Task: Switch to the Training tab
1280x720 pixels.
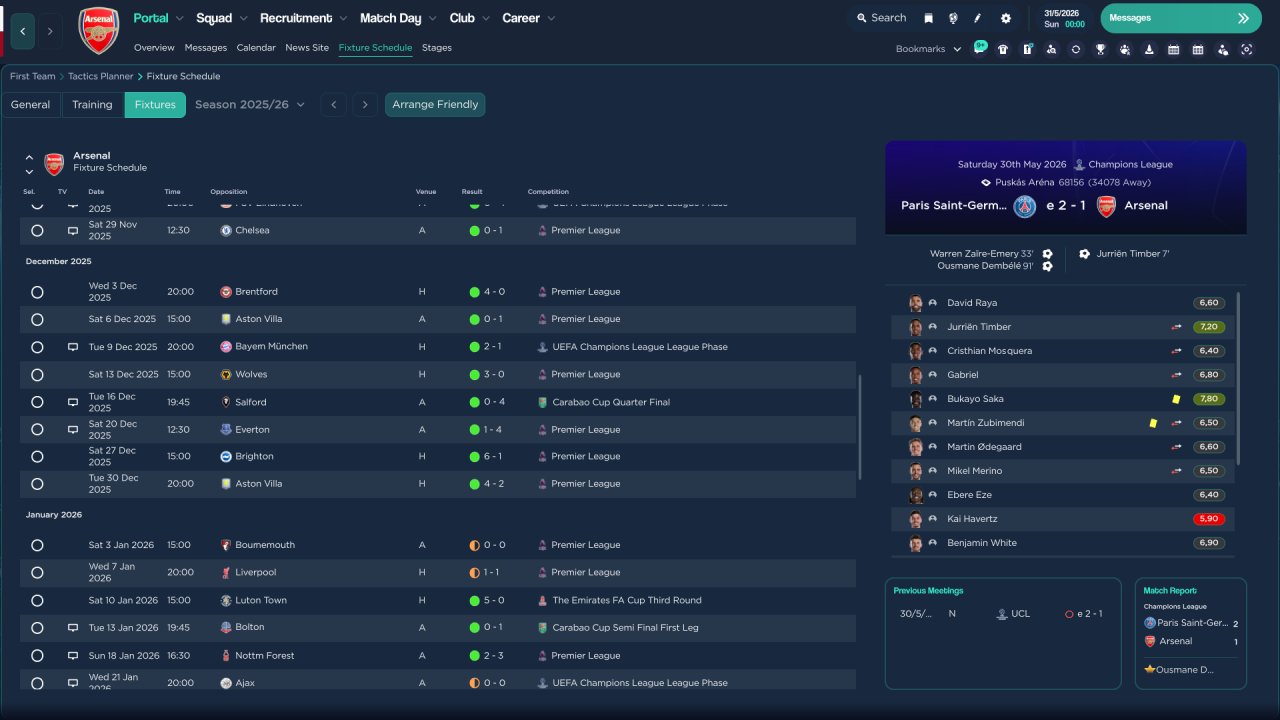Action: click(92, 105)
